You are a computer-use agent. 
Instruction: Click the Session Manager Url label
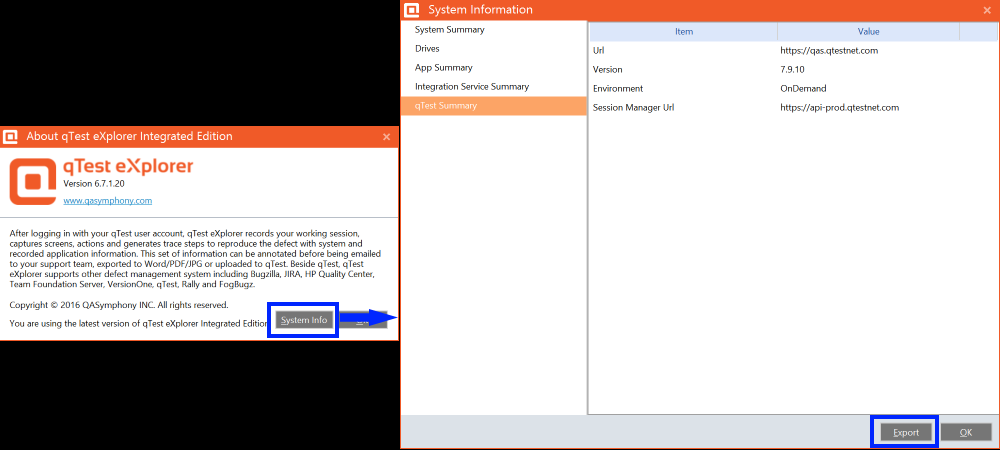[633, 108]
